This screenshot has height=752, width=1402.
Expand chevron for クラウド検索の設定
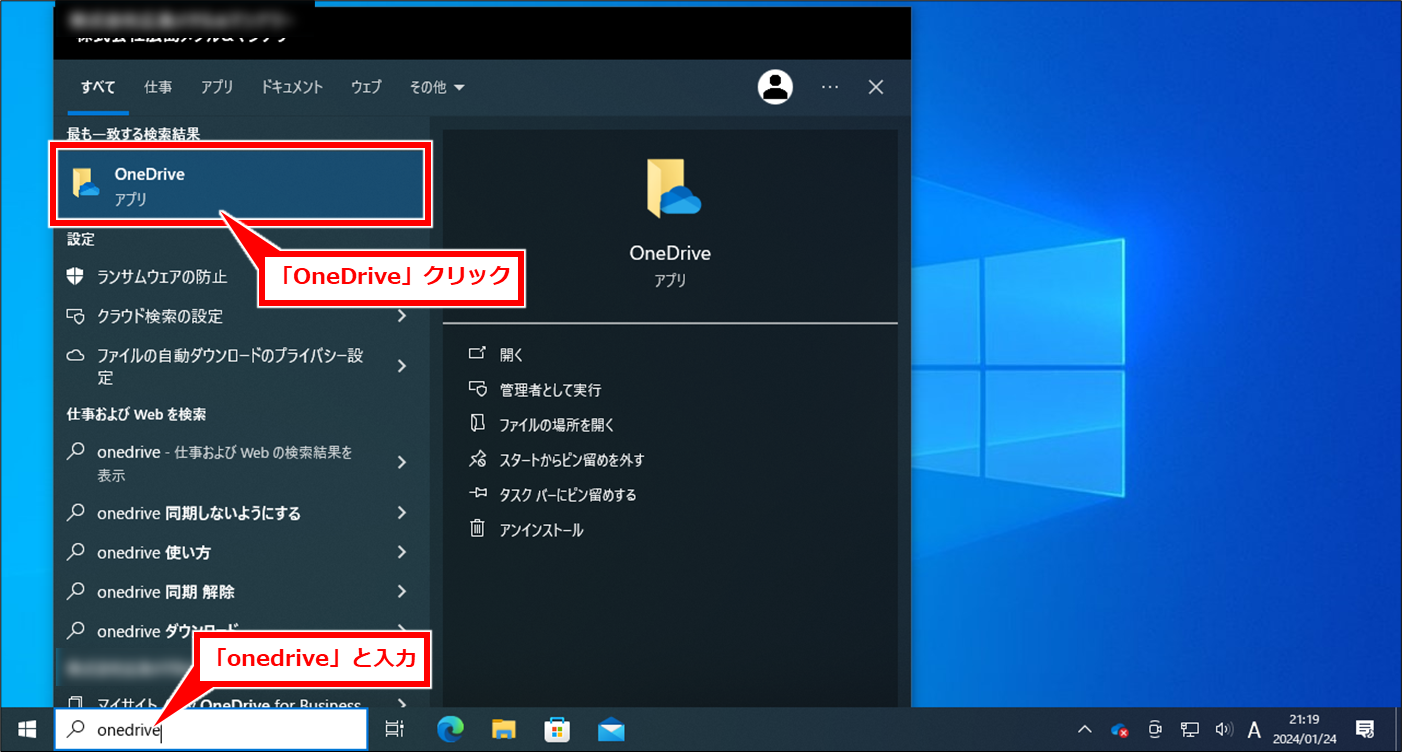click(402, 316)
